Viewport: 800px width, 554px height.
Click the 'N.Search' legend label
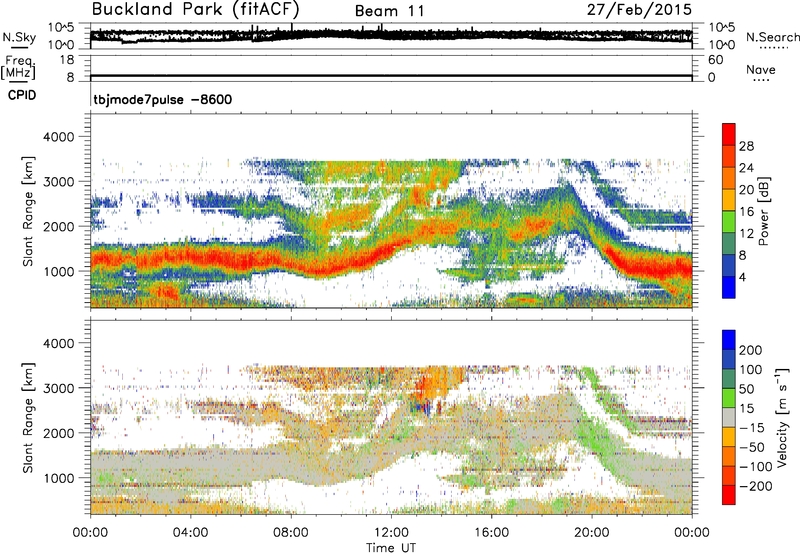(x=772, y=37)
